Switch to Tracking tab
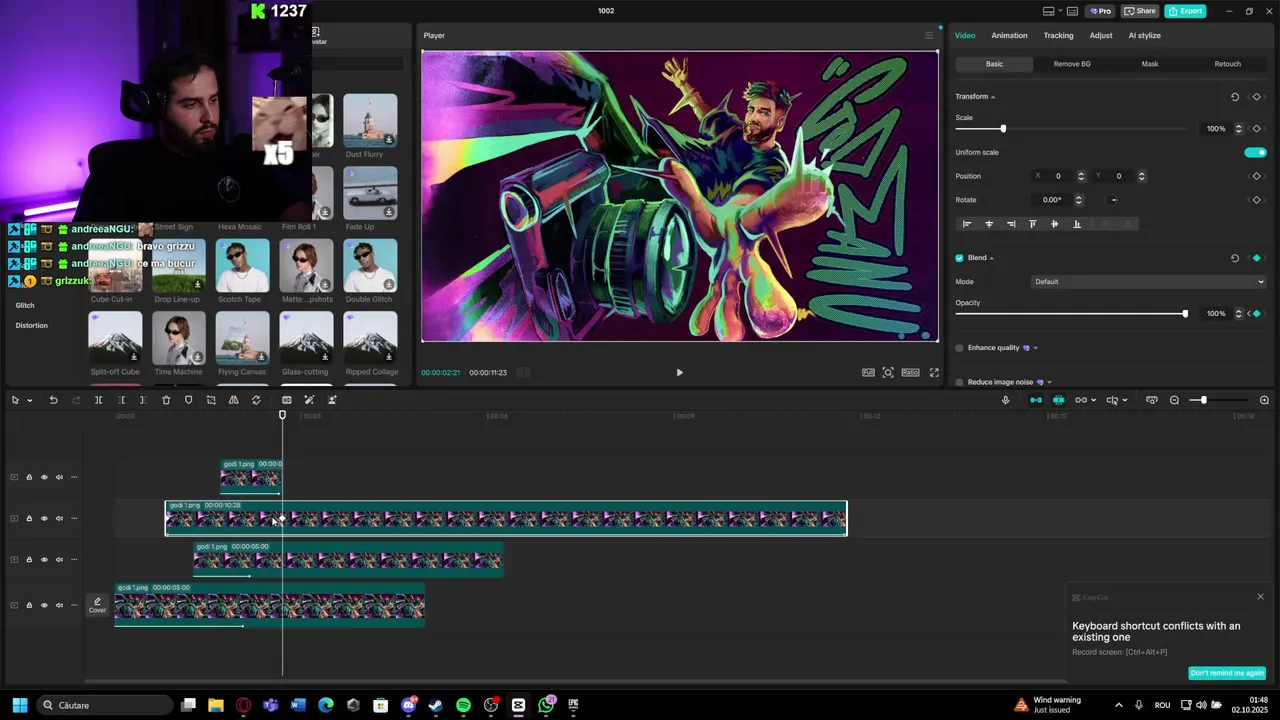The width and height of the screenshot is (1280, 720). 1058,35
